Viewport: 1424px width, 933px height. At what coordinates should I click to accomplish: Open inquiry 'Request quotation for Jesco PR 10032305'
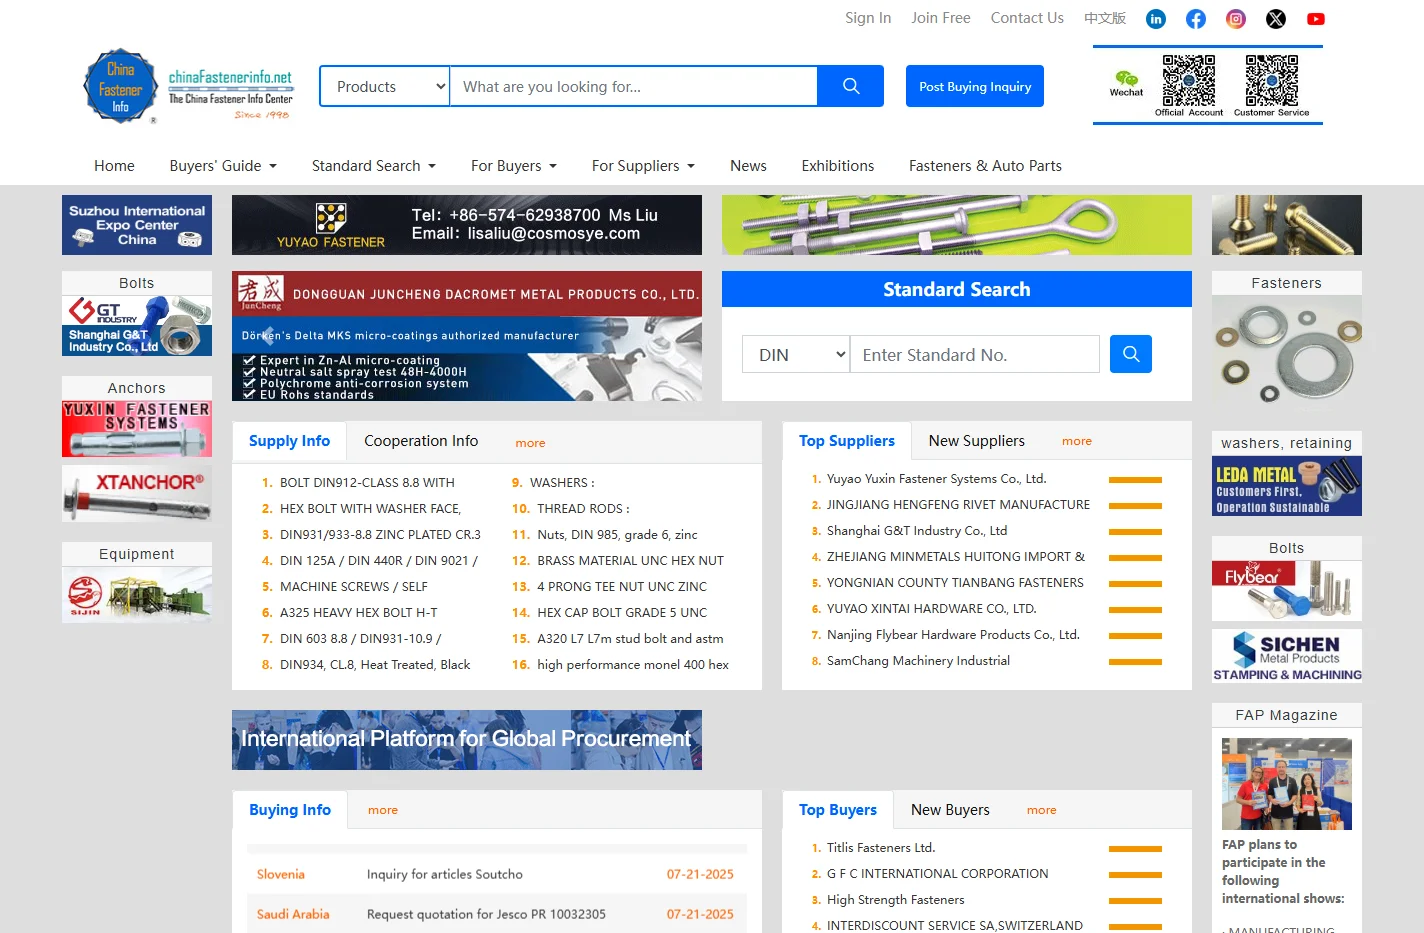(486, 914)
